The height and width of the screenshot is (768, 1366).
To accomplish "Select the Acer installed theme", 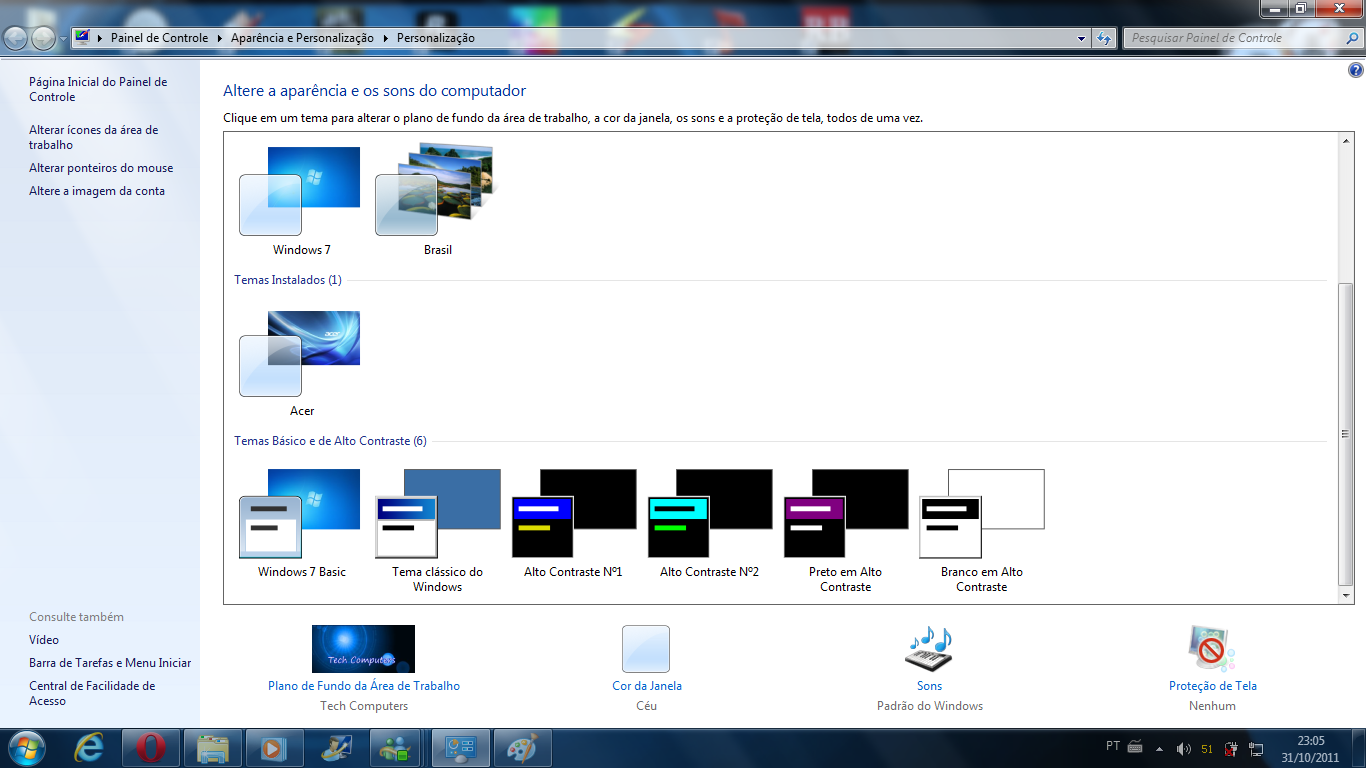I will 301,363.
